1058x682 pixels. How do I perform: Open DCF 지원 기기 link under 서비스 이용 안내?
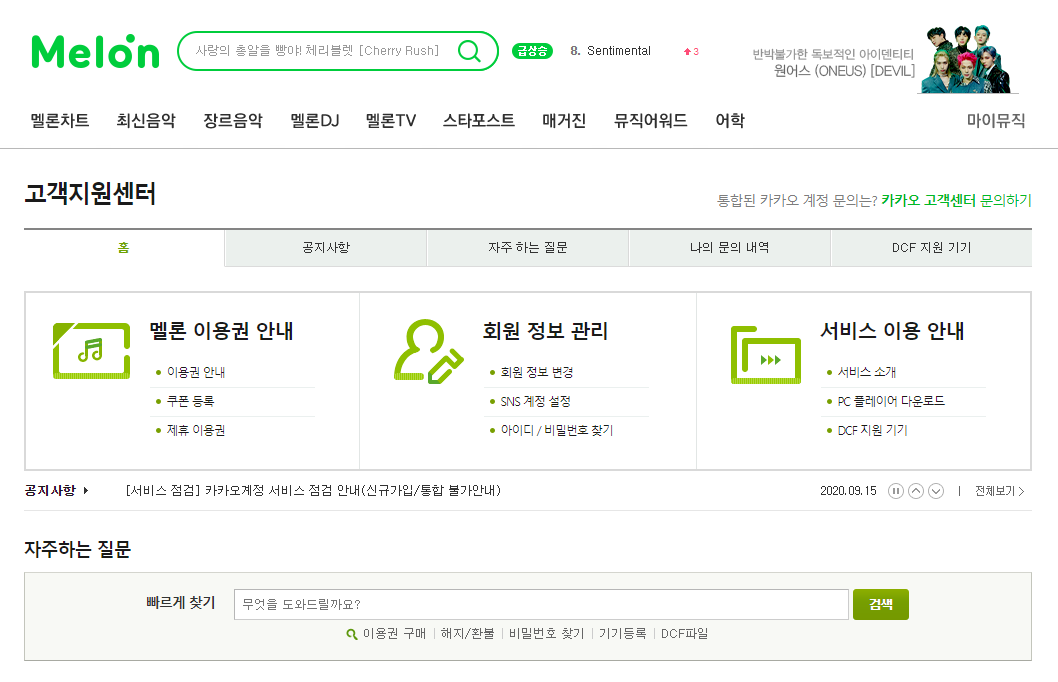(x=872, y=430)
